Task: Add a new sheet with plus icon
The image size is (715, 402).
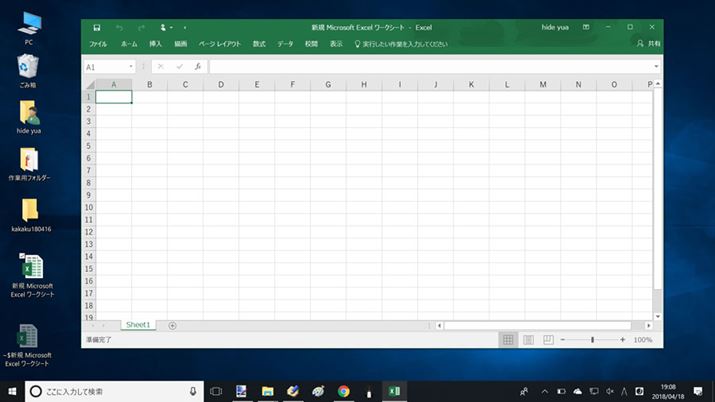Action: point(172,325)
